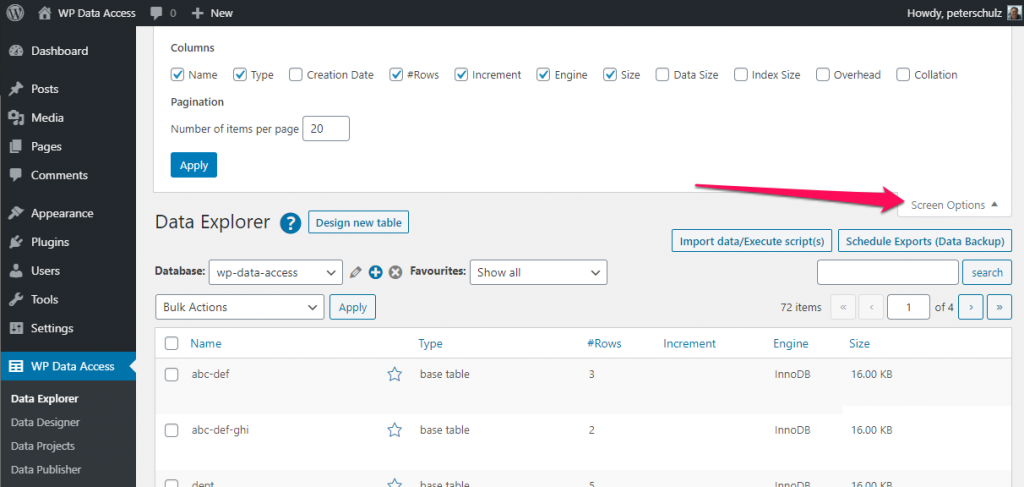
Task: Click the Number of items per page field
Action: click(x=327, y=129)
